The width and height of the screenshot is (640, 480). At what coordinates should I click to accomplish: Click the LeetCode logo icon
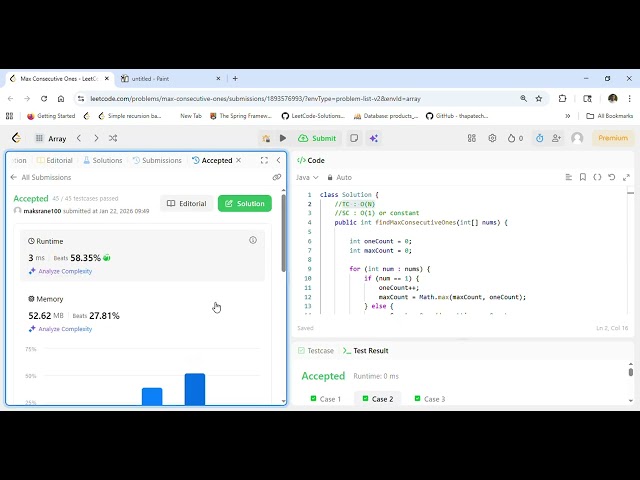[16, 138]
